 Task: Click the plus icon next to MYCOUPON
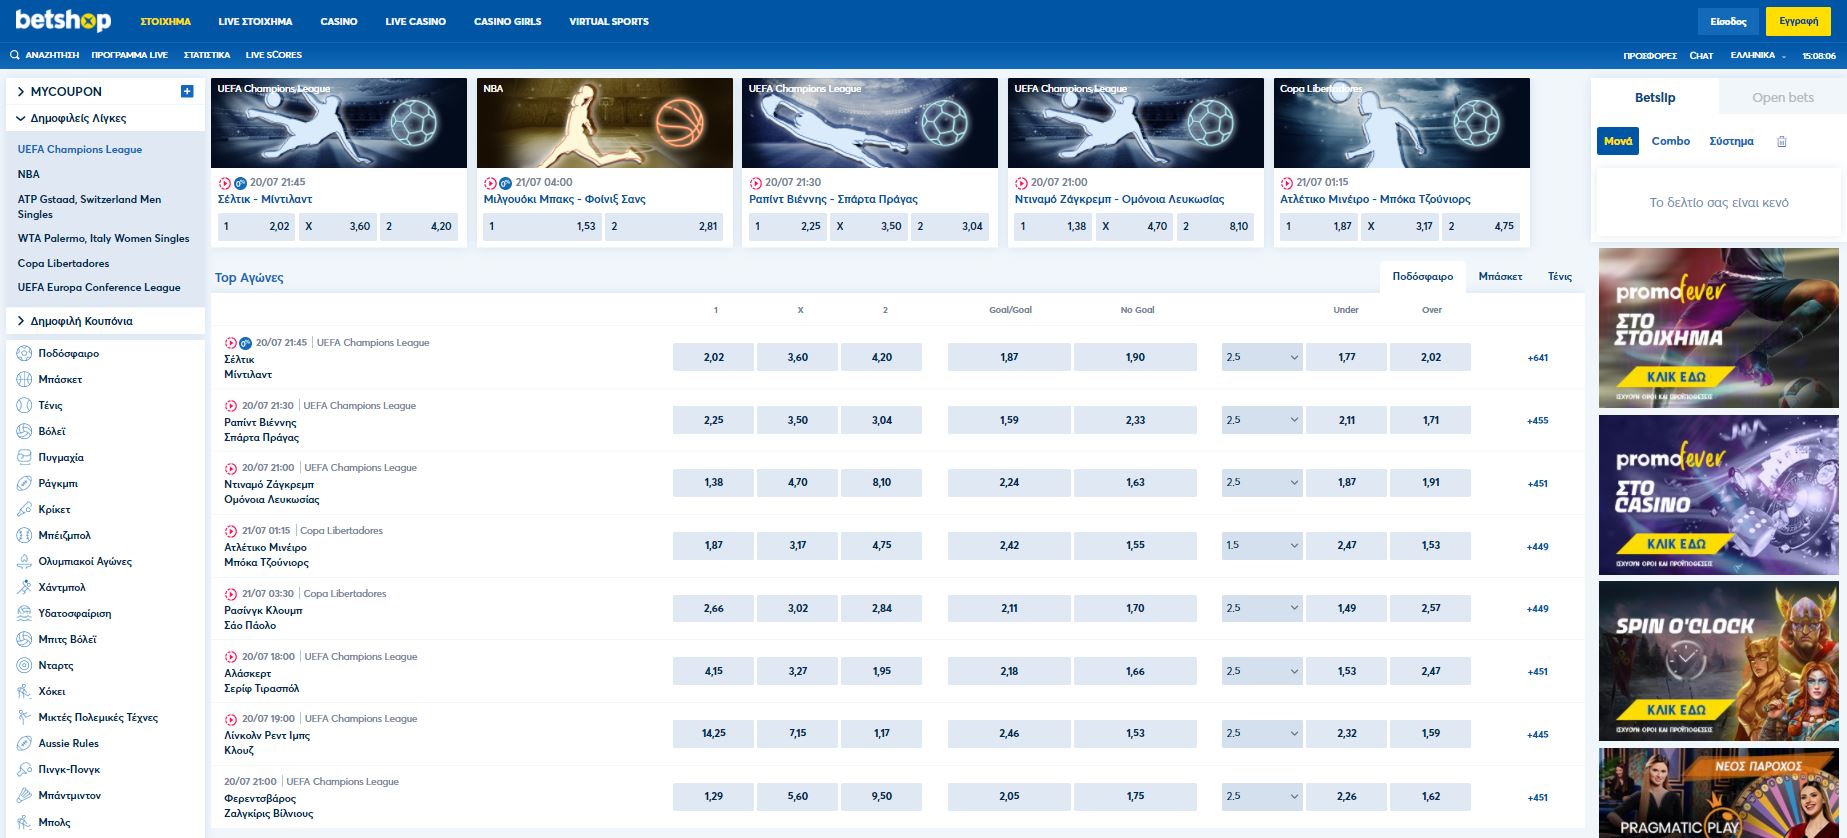pyautogui.click(x=187, y=91)
